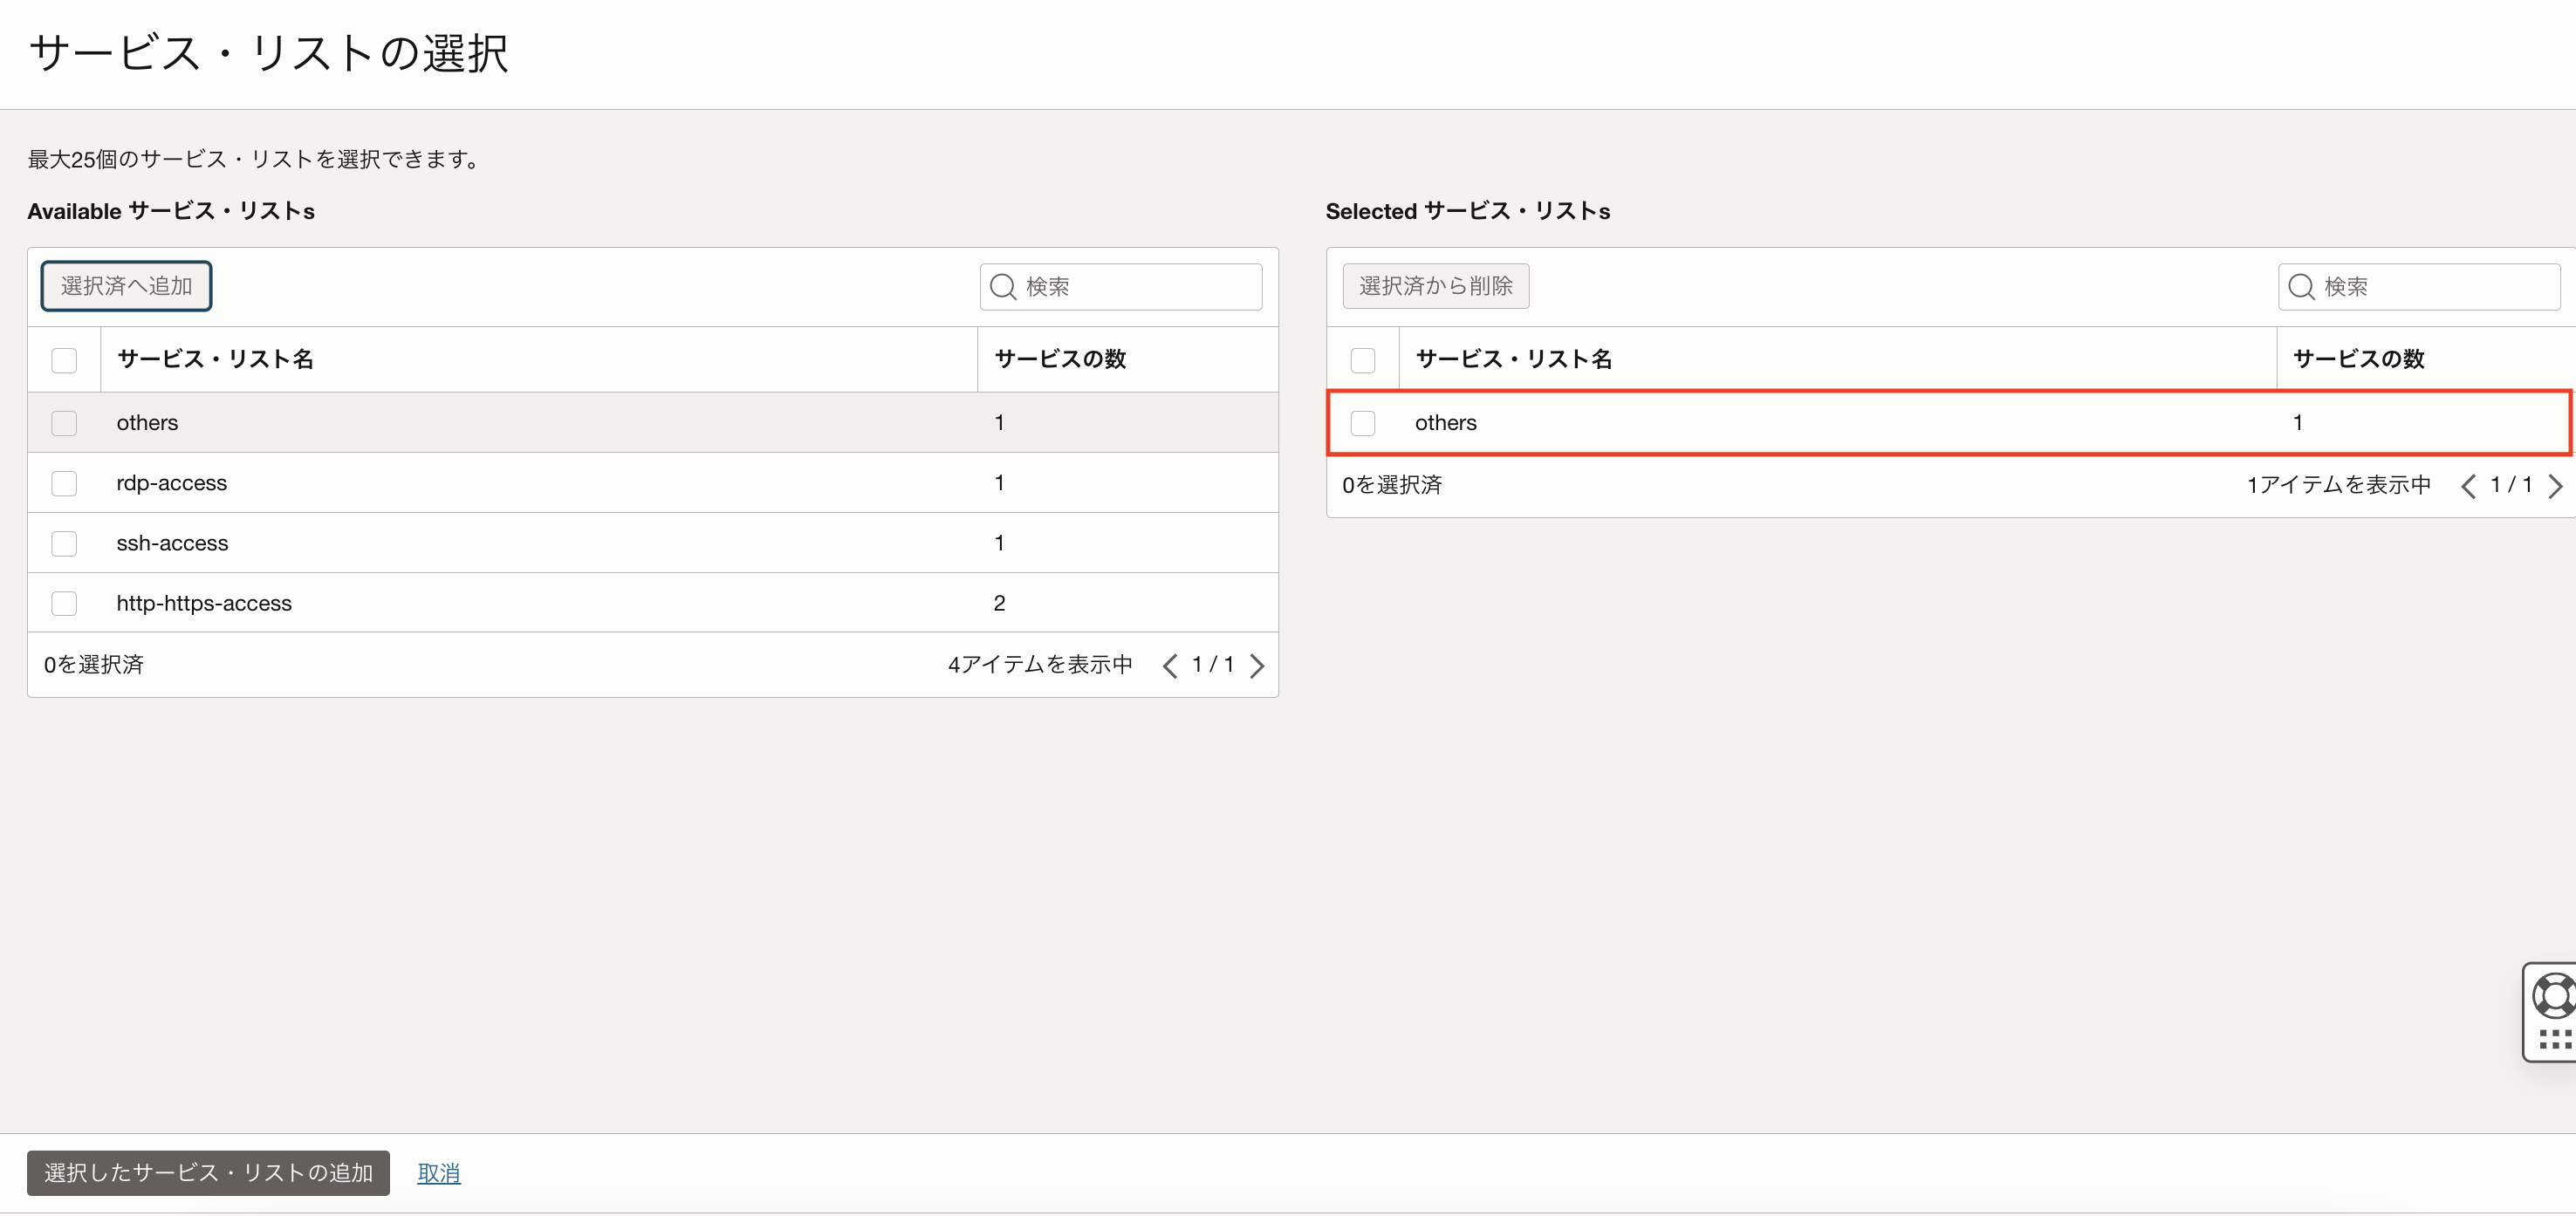Viewport: 2576px width, 1216px height.
Task: Check the others row in Available list
Action: 64,423
